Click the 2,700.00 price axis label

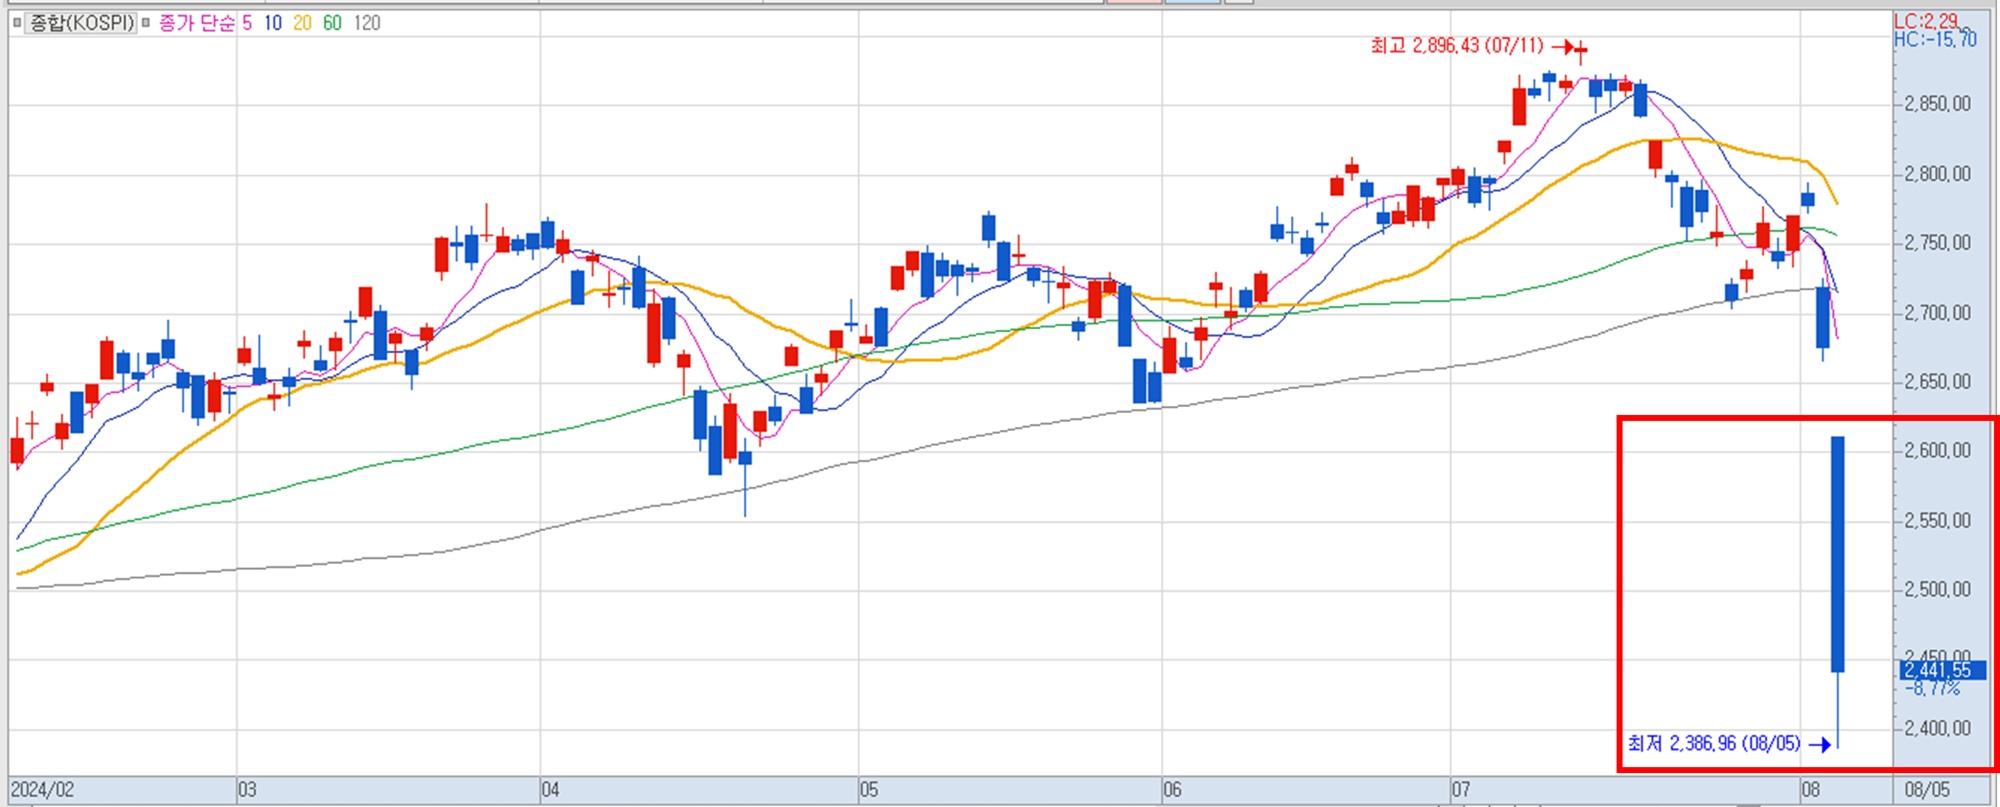coord(1937,313)
